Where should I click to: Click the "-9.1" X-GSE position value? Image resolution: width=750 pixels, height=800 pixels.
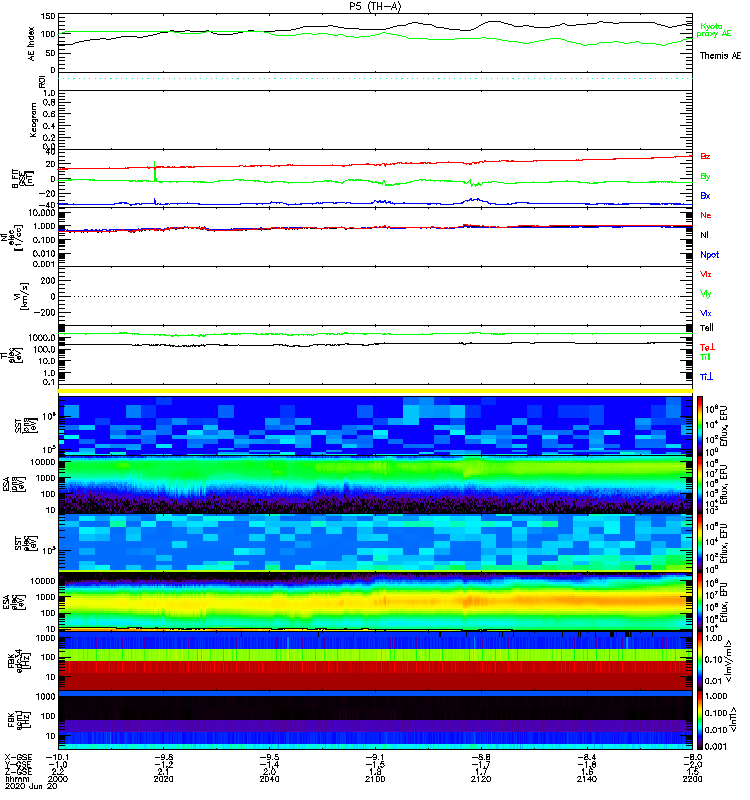pos(375,757)
